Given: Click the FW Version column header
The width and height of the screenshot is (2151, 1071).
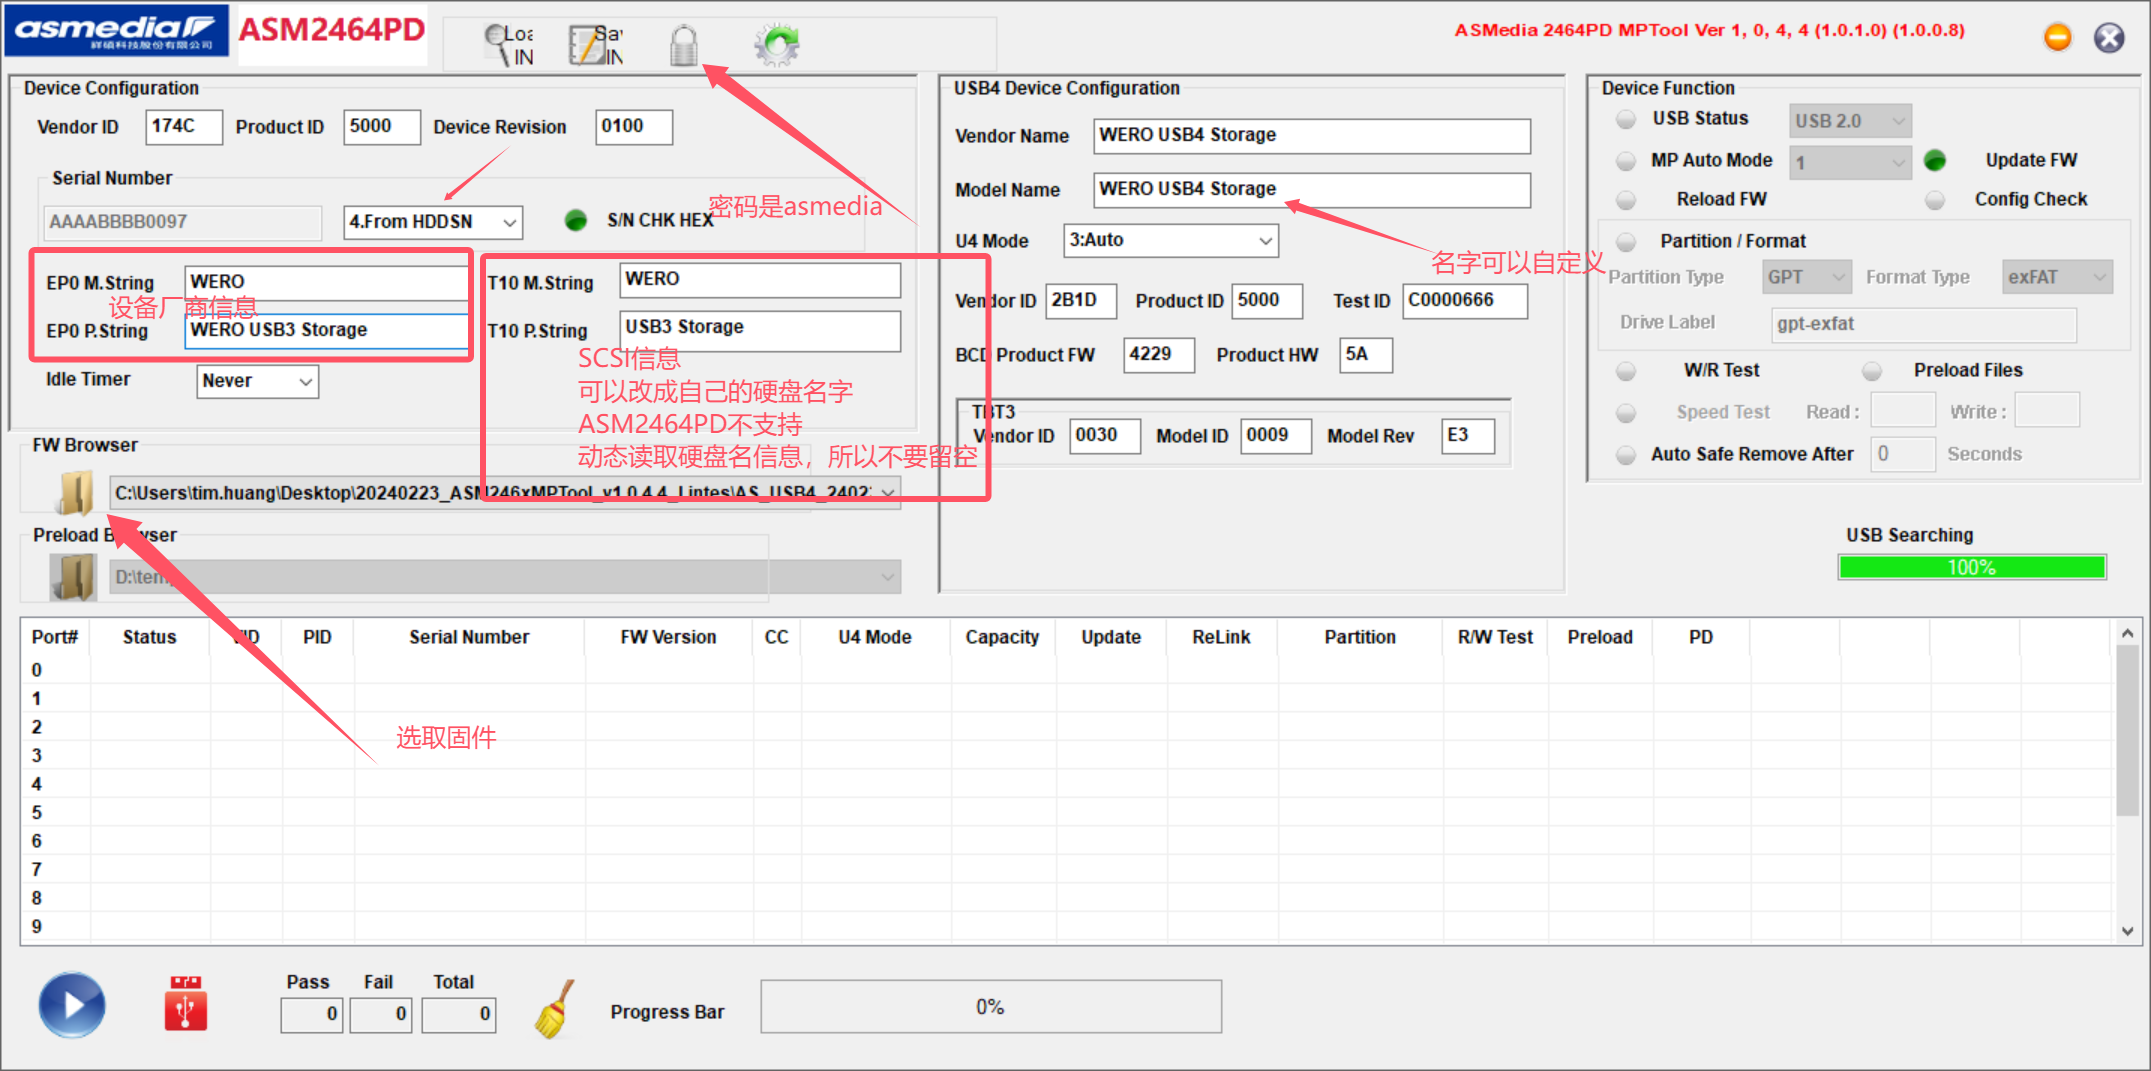Looking at the screenshot, I should tap(668, 637).
